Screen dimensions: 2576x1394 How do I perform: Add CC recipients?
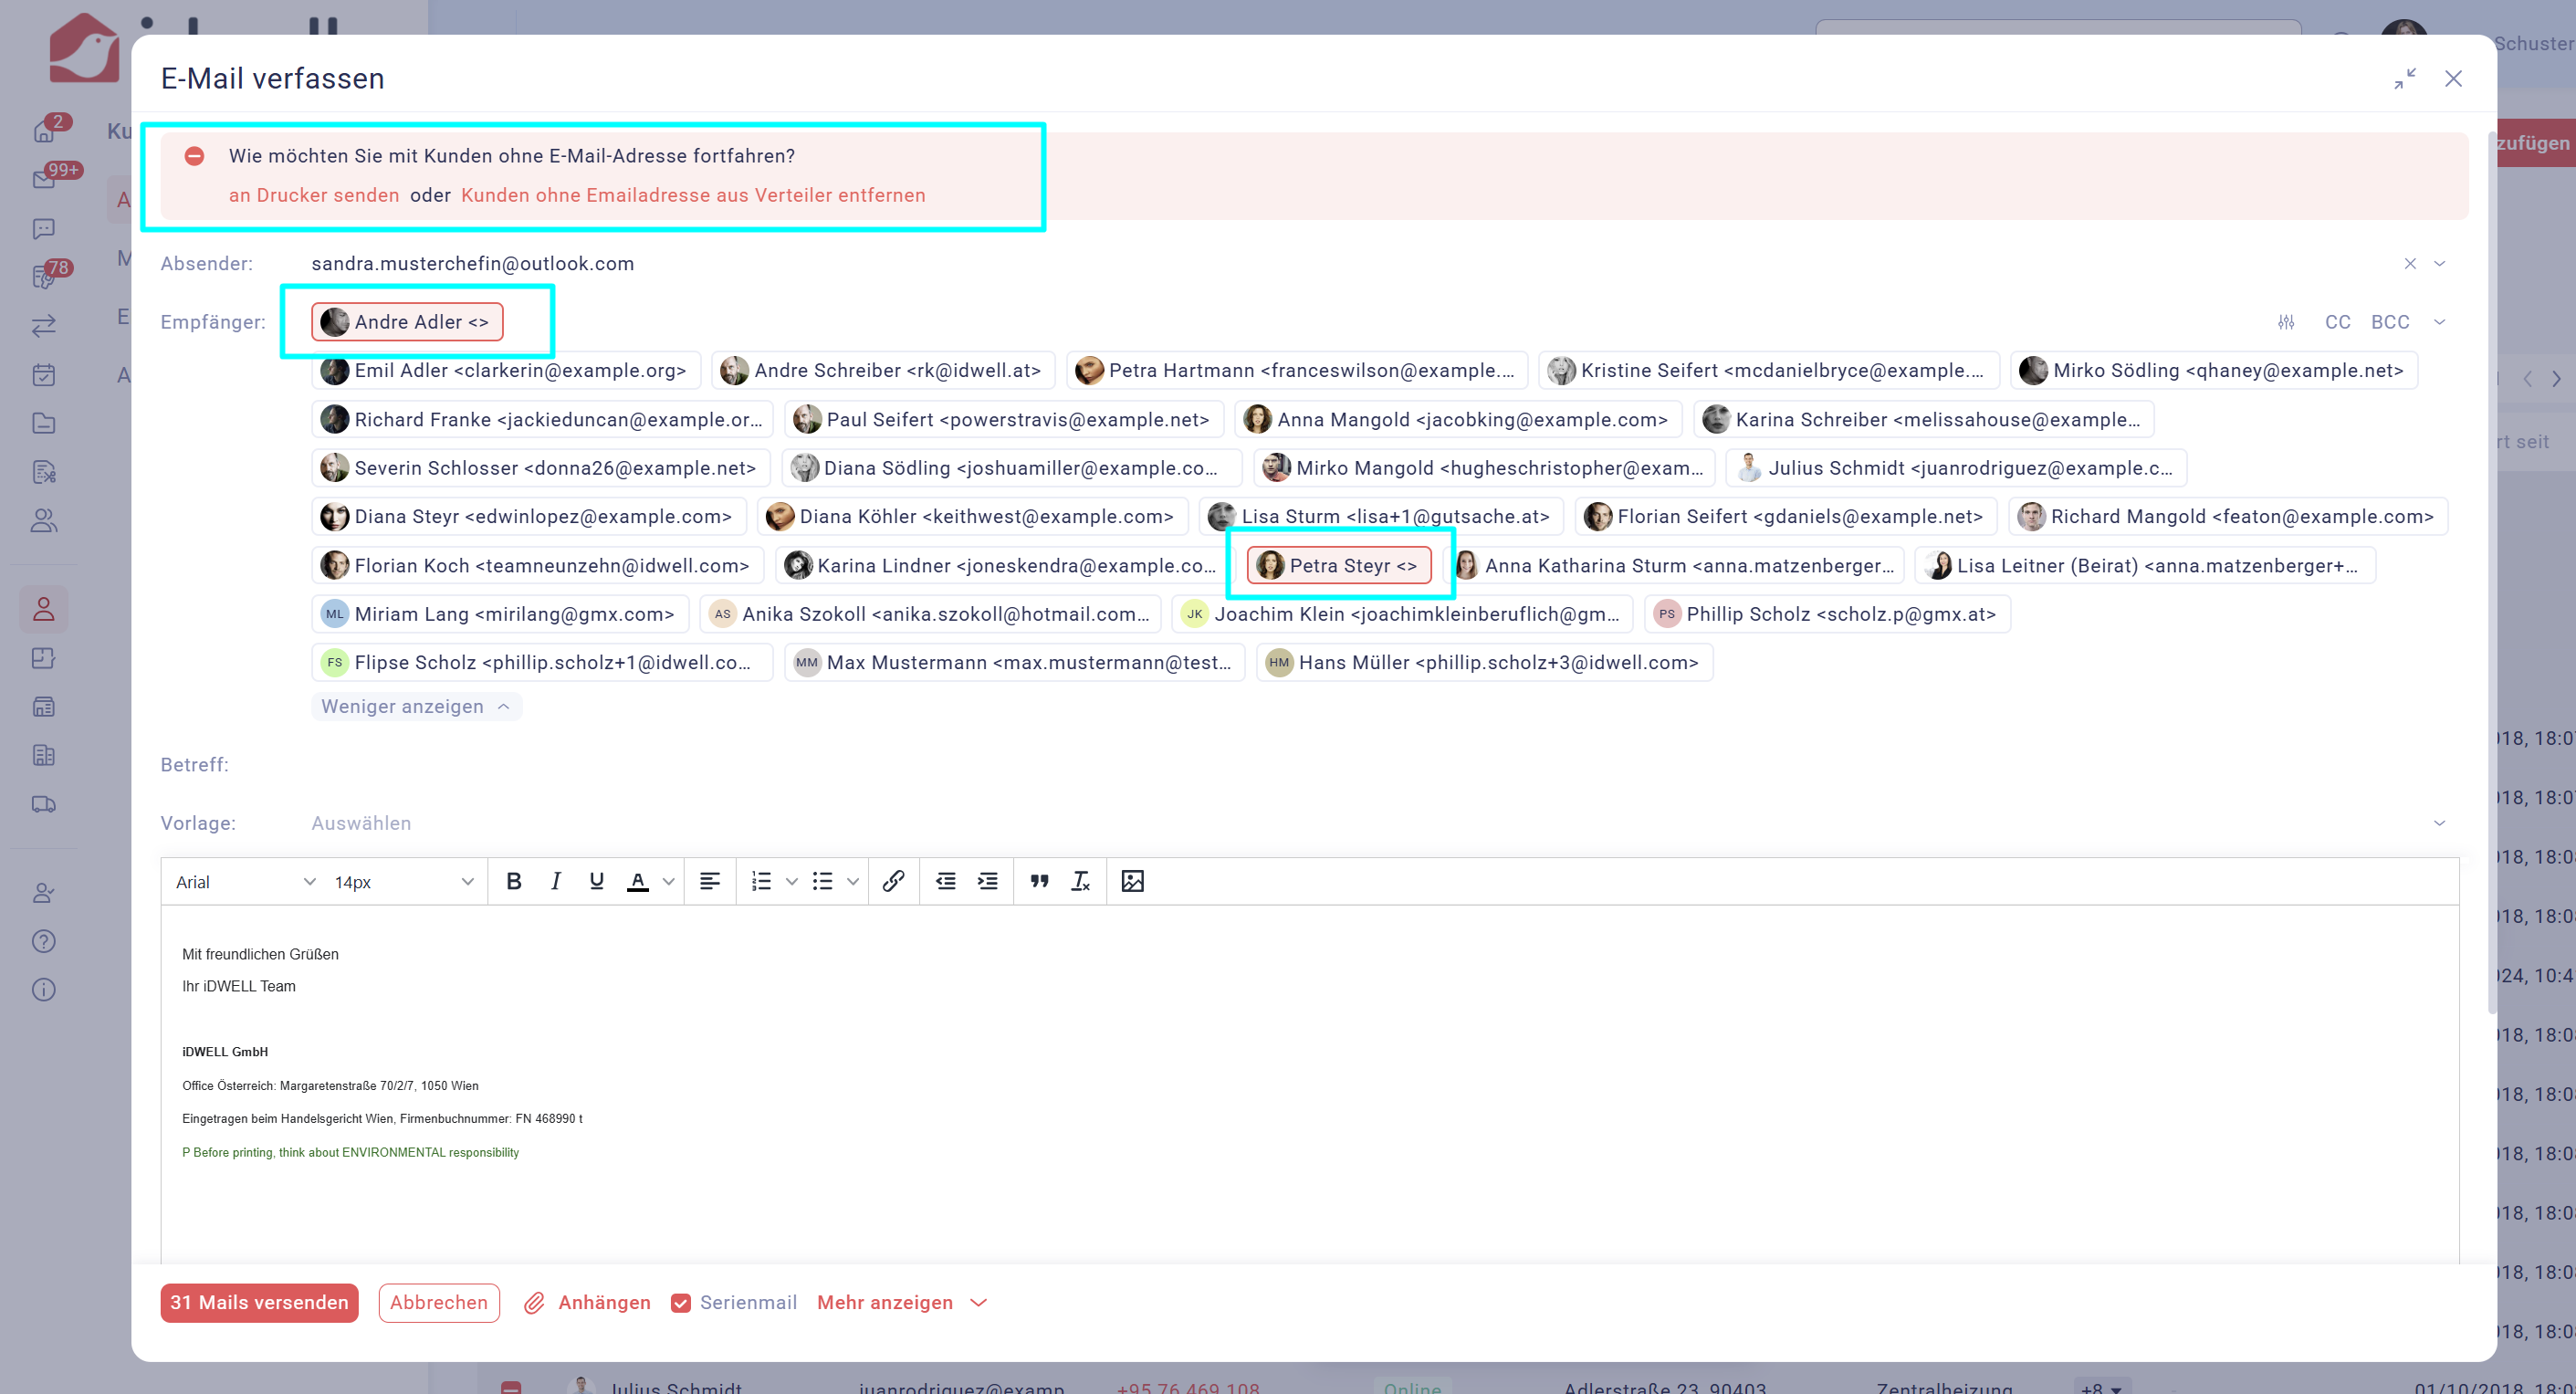click(2338, 322)
